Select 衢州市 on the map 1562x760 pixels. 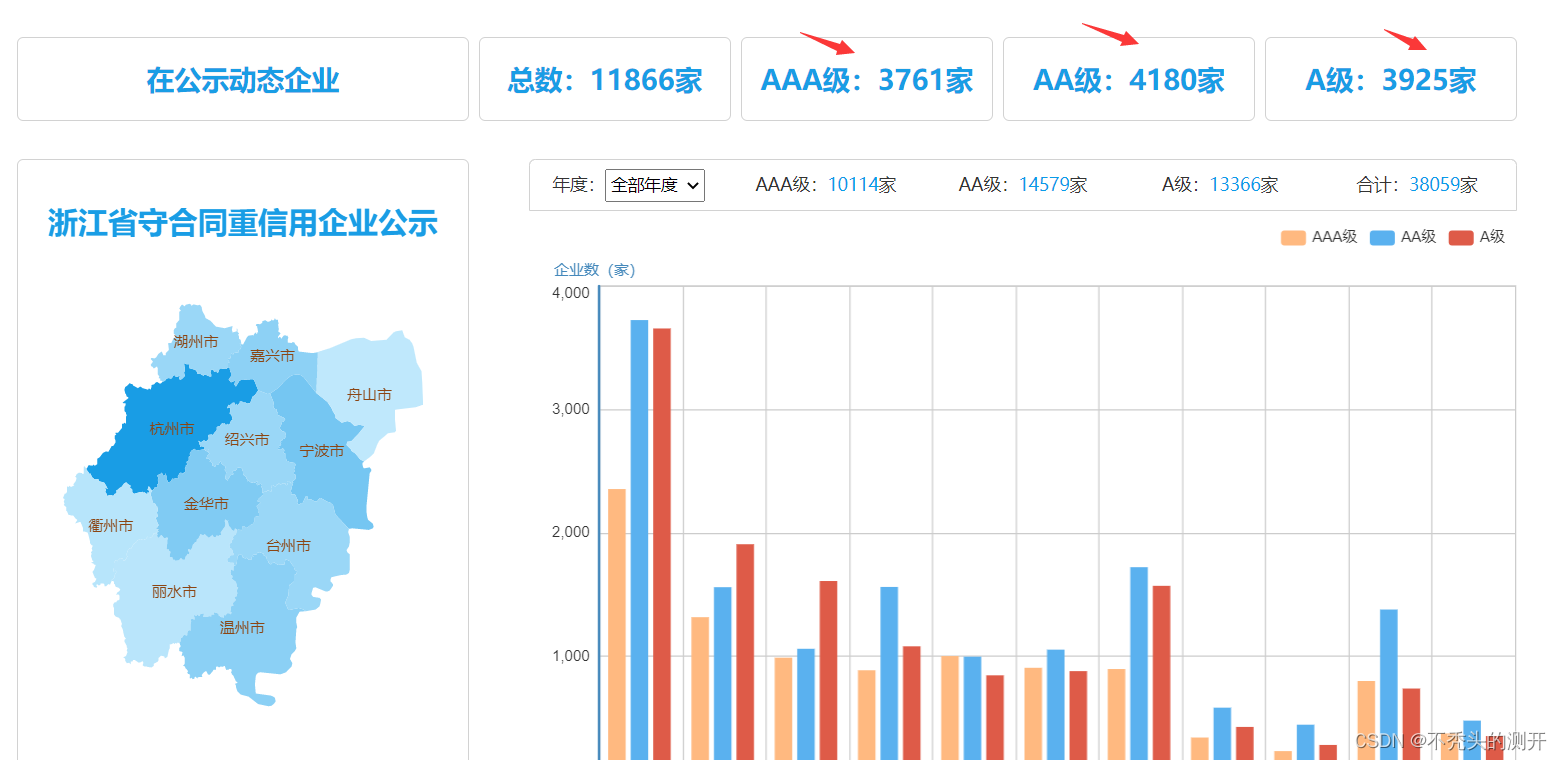pyautogui.click(x=110, y=526)
